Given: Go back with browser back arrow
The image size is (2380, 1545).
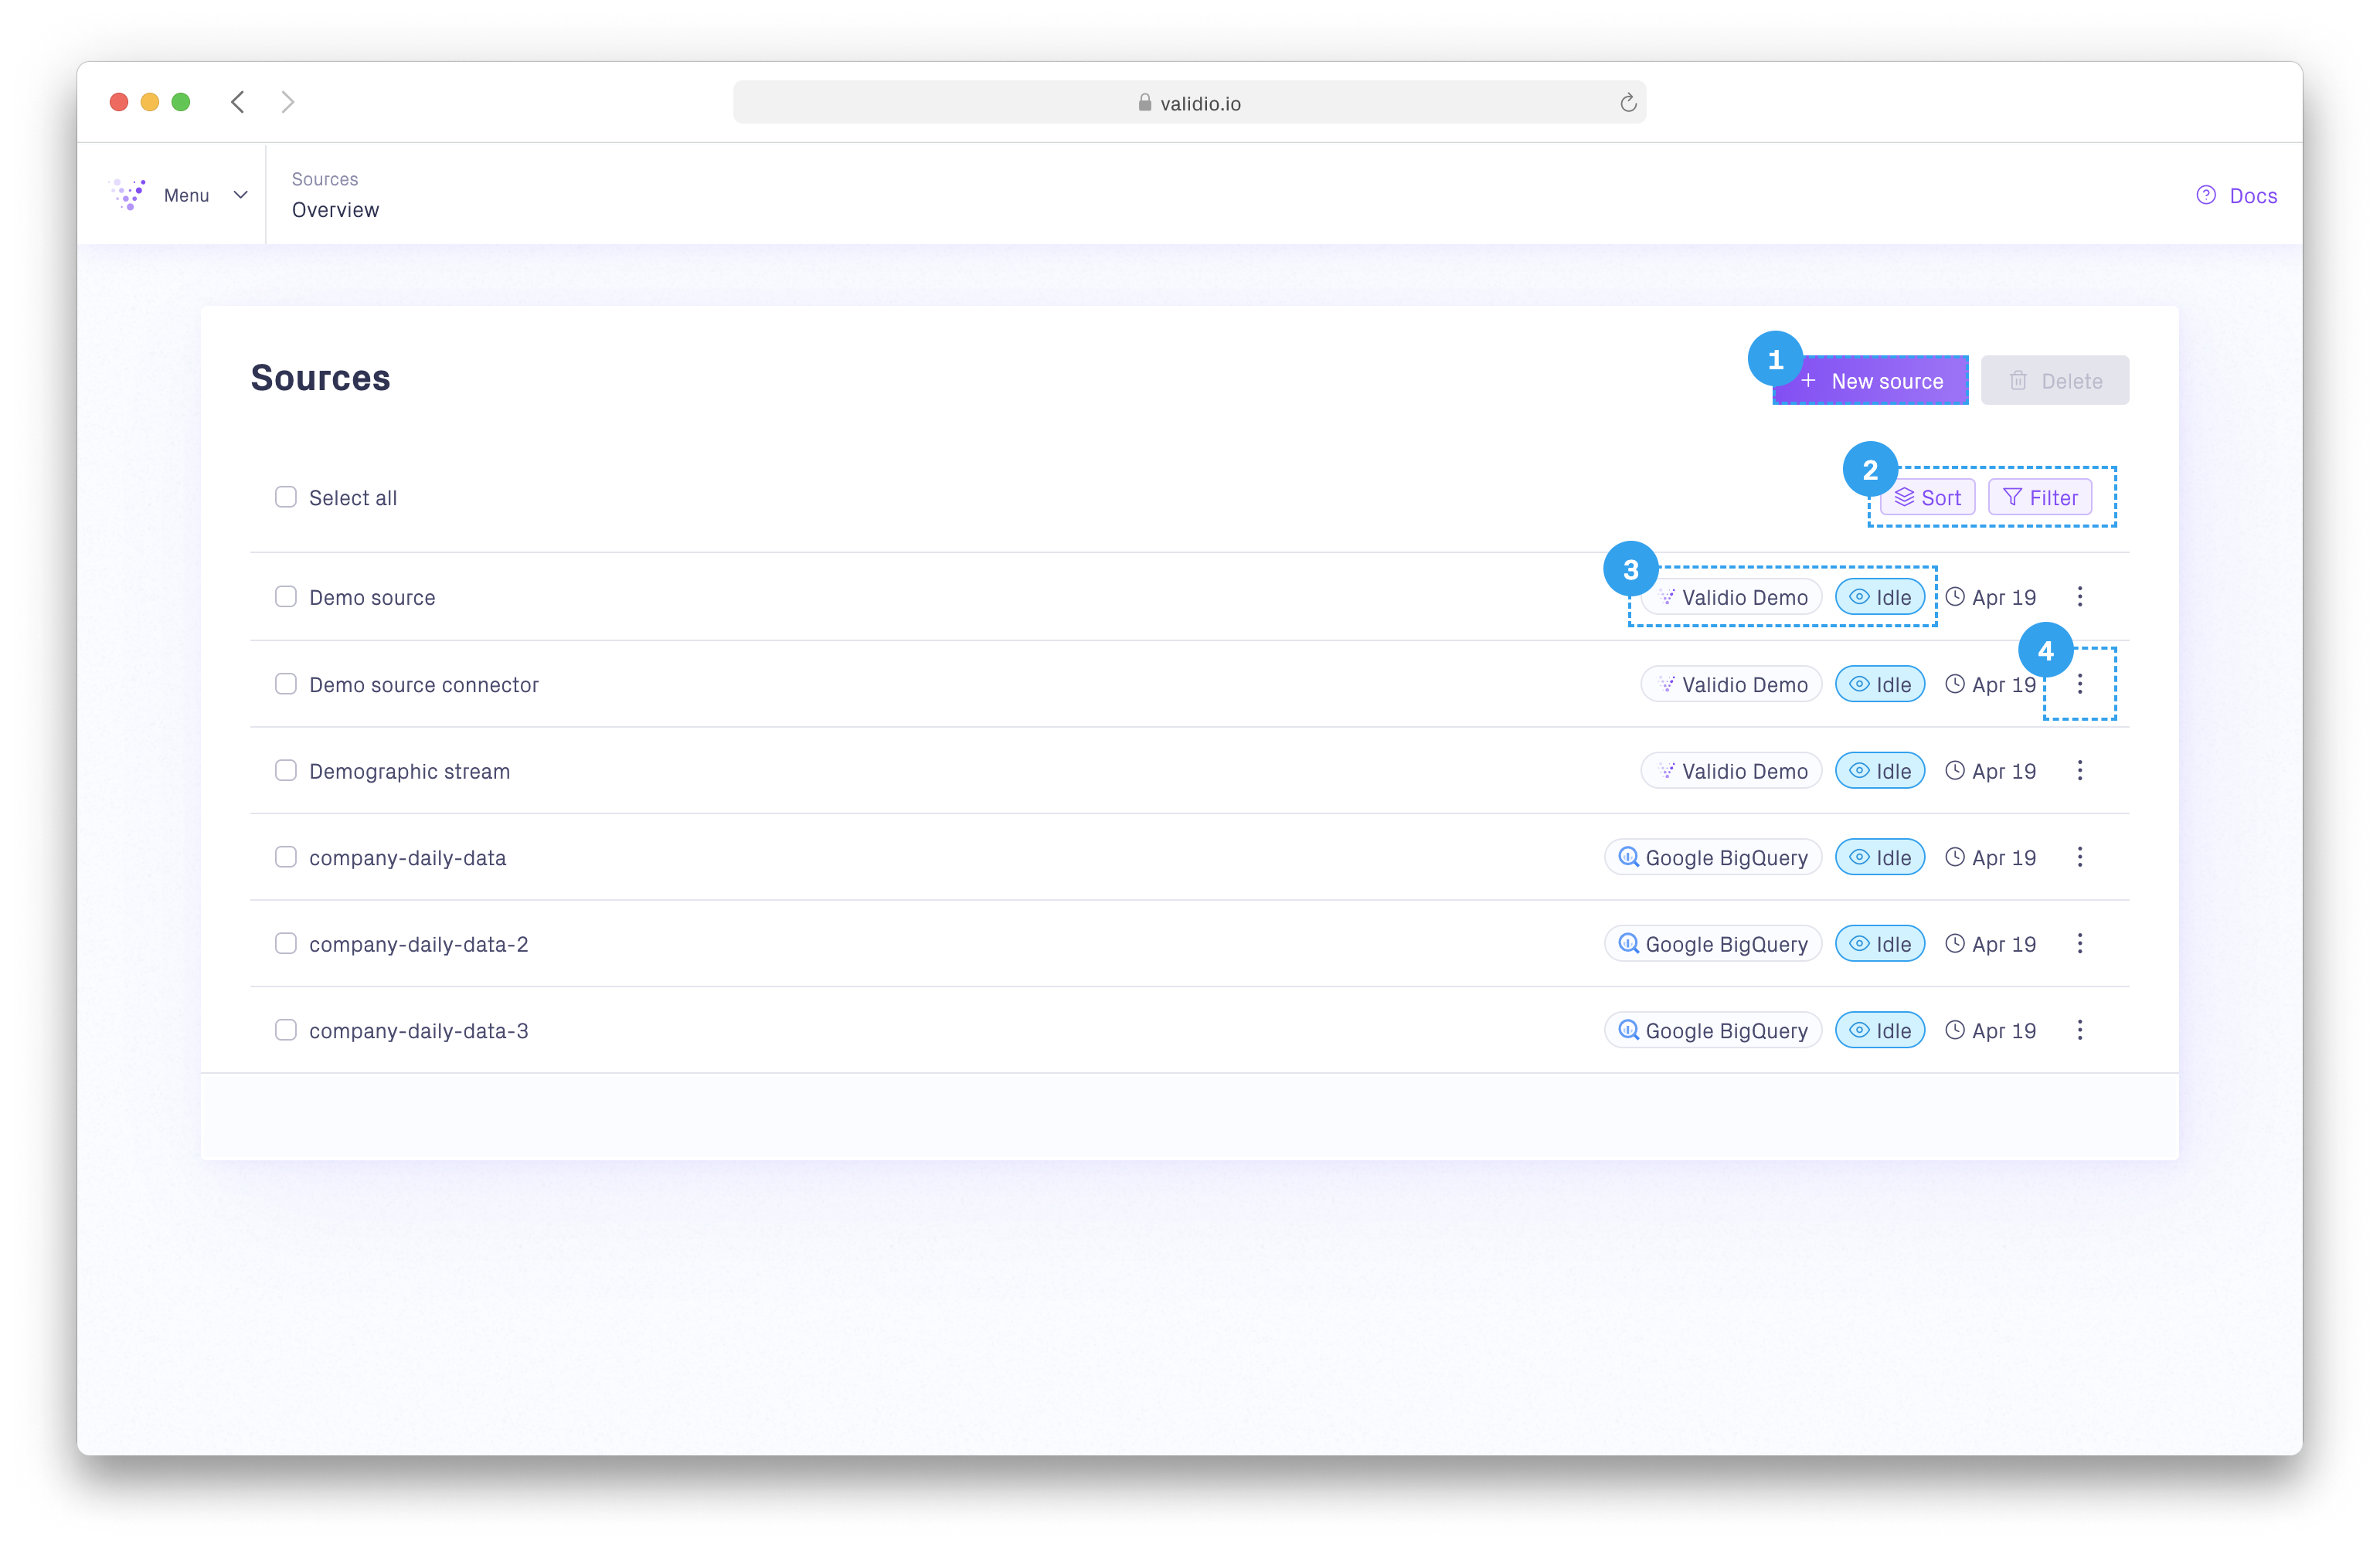Looking at the screenshot, I should click(x=238, y=102).
